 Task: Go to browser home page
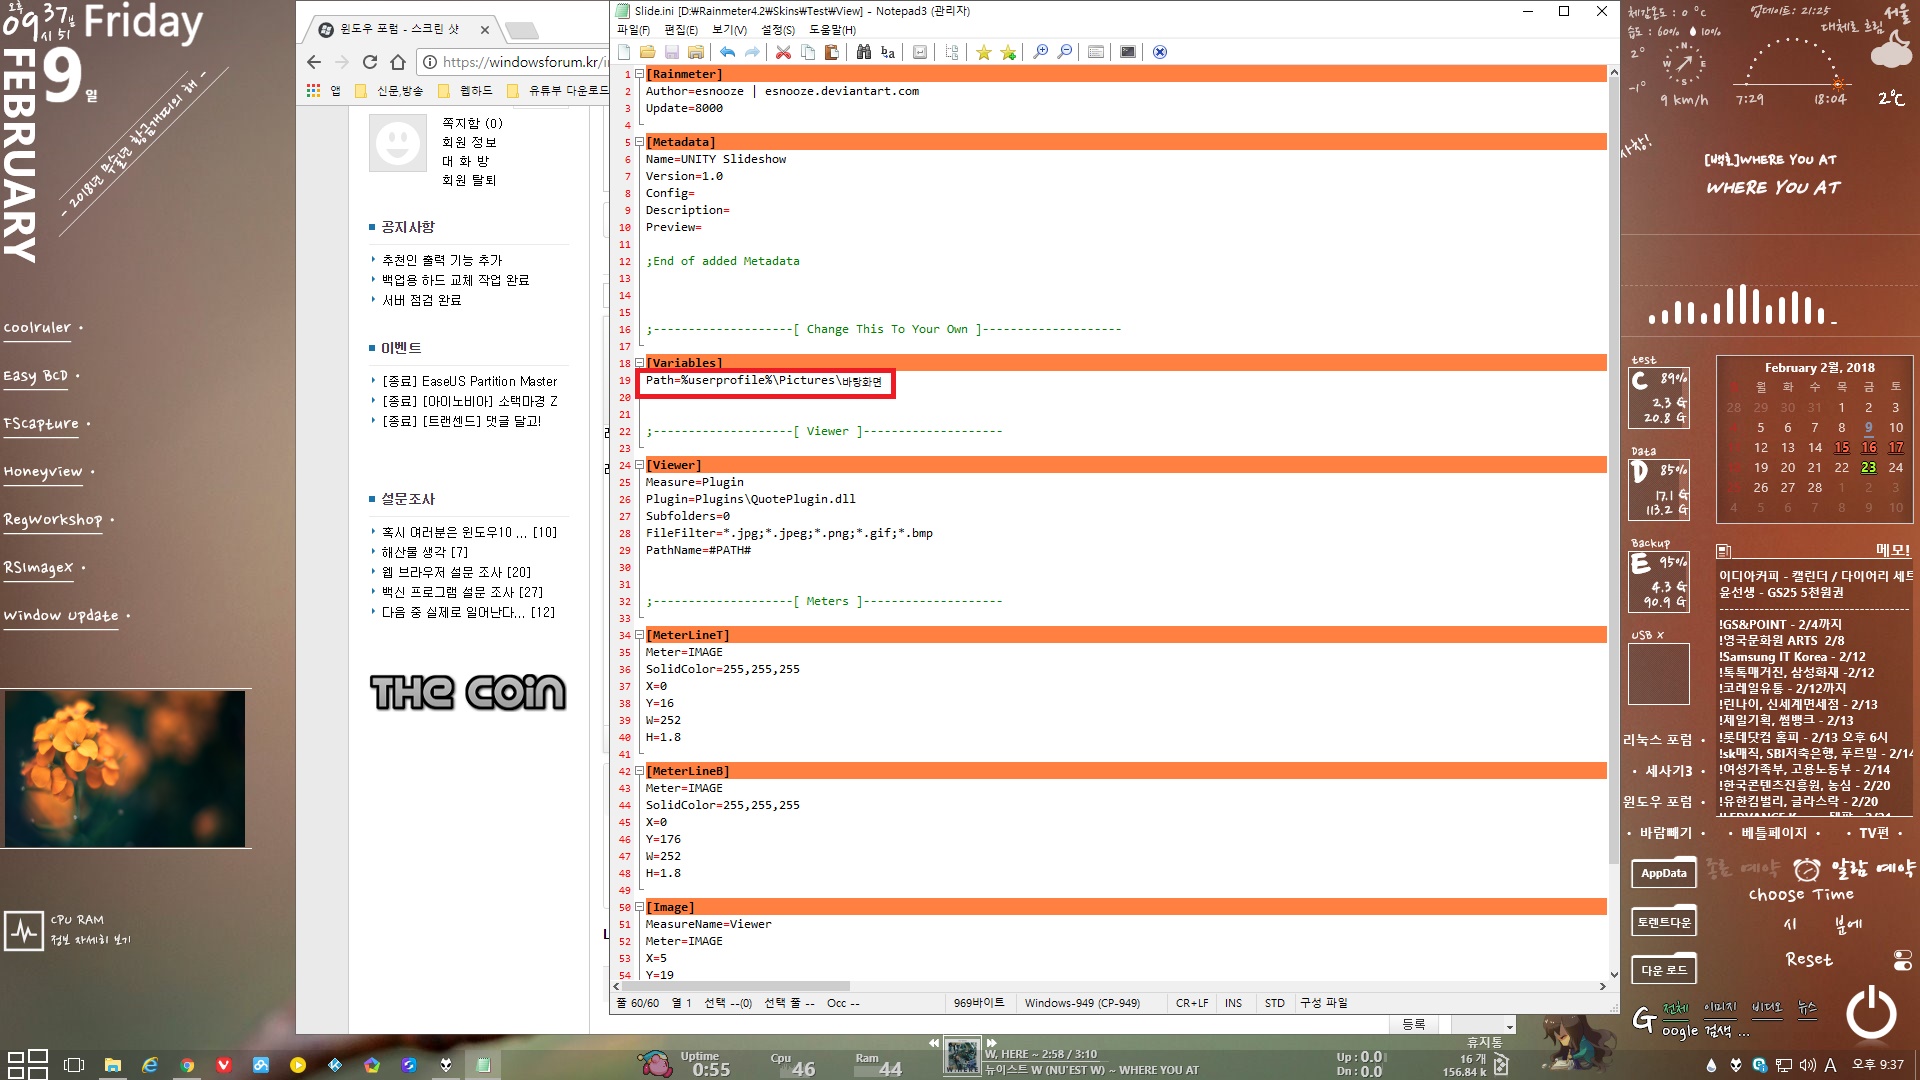398,62
